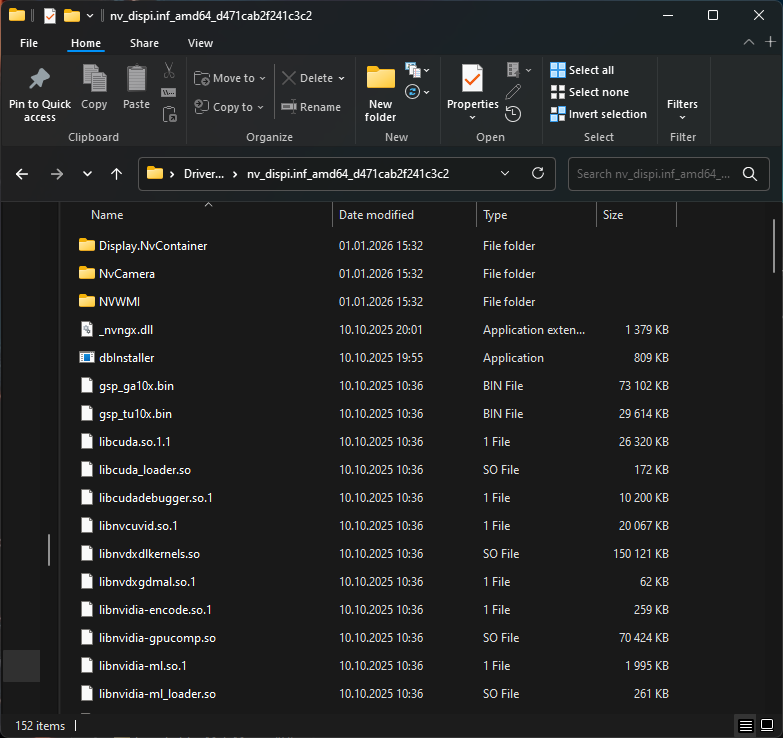Click the vertical scrollbar thumb in file list
Image resolution: width=783 pixels, height=738 pixels.
[x=774, y=246]
